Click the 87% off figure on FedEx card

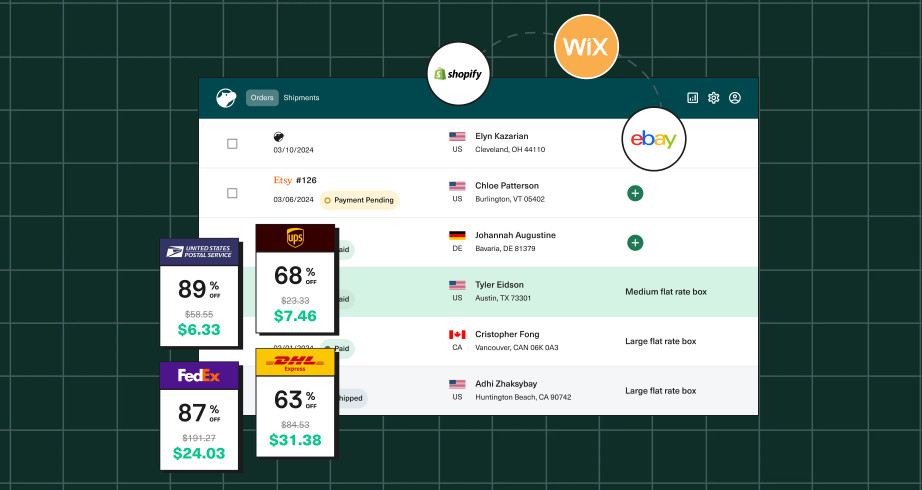pyautogui.click(x=199, y=413)
